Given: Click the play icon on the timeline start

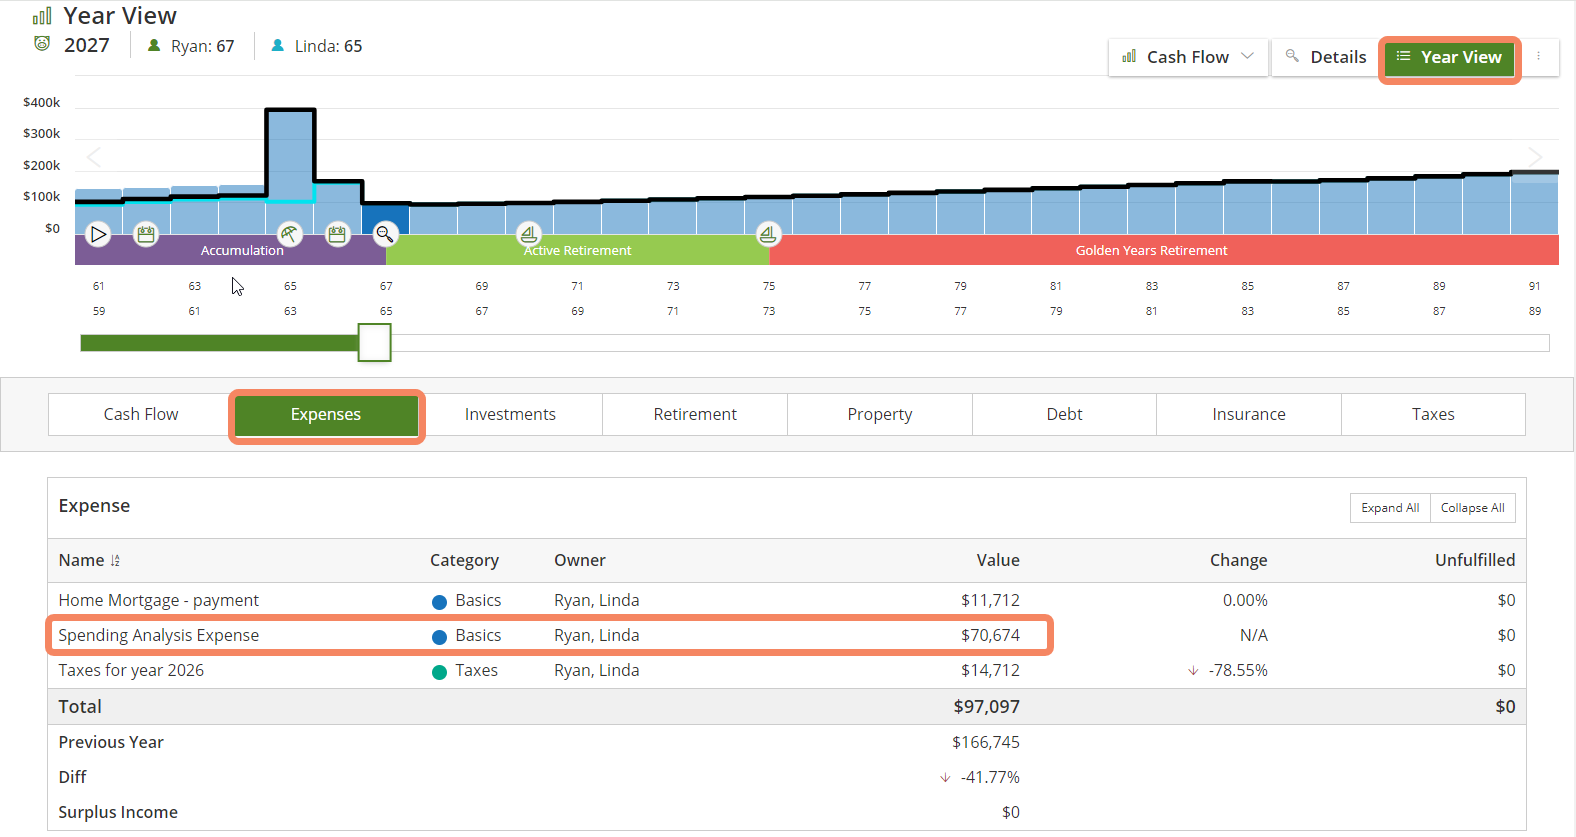Looking at the screenshot, I should (98, 235).
